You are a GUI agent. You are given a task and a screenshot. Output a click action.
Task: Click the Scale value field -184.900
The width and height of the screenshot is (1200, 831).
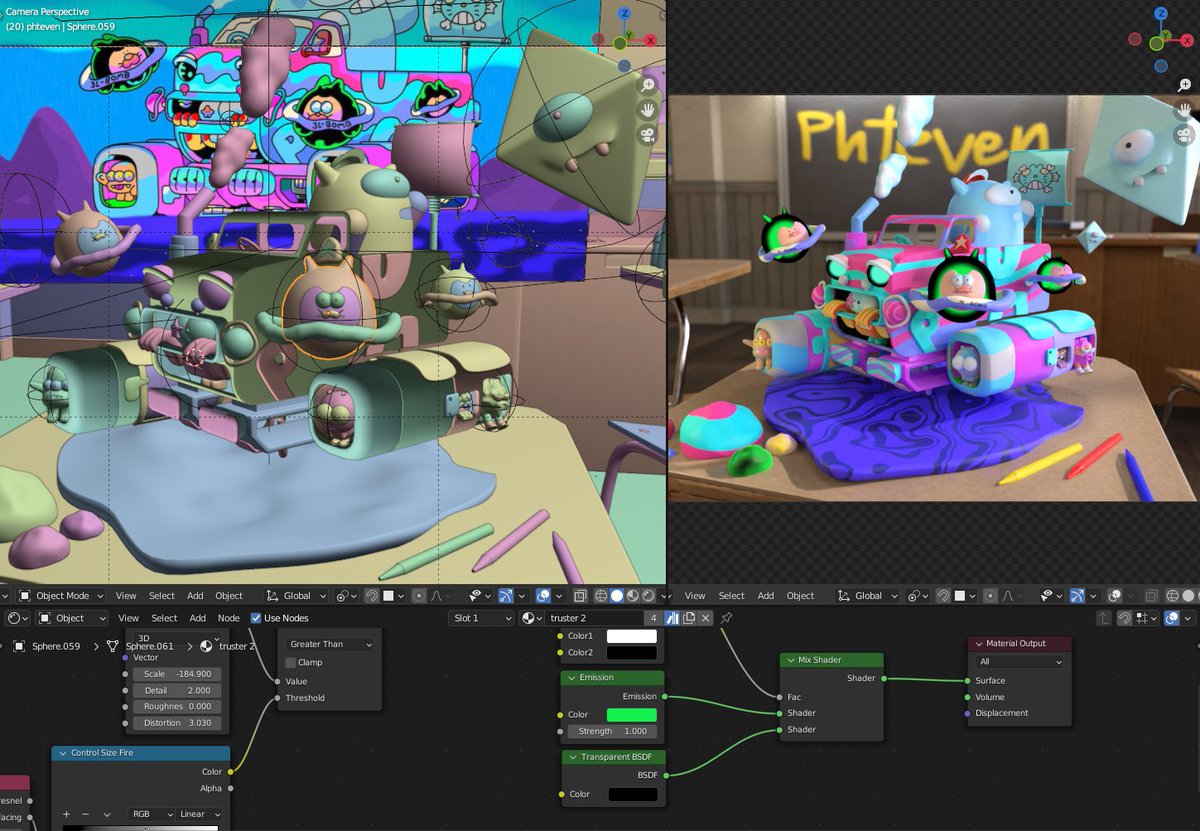click(177, 674)
